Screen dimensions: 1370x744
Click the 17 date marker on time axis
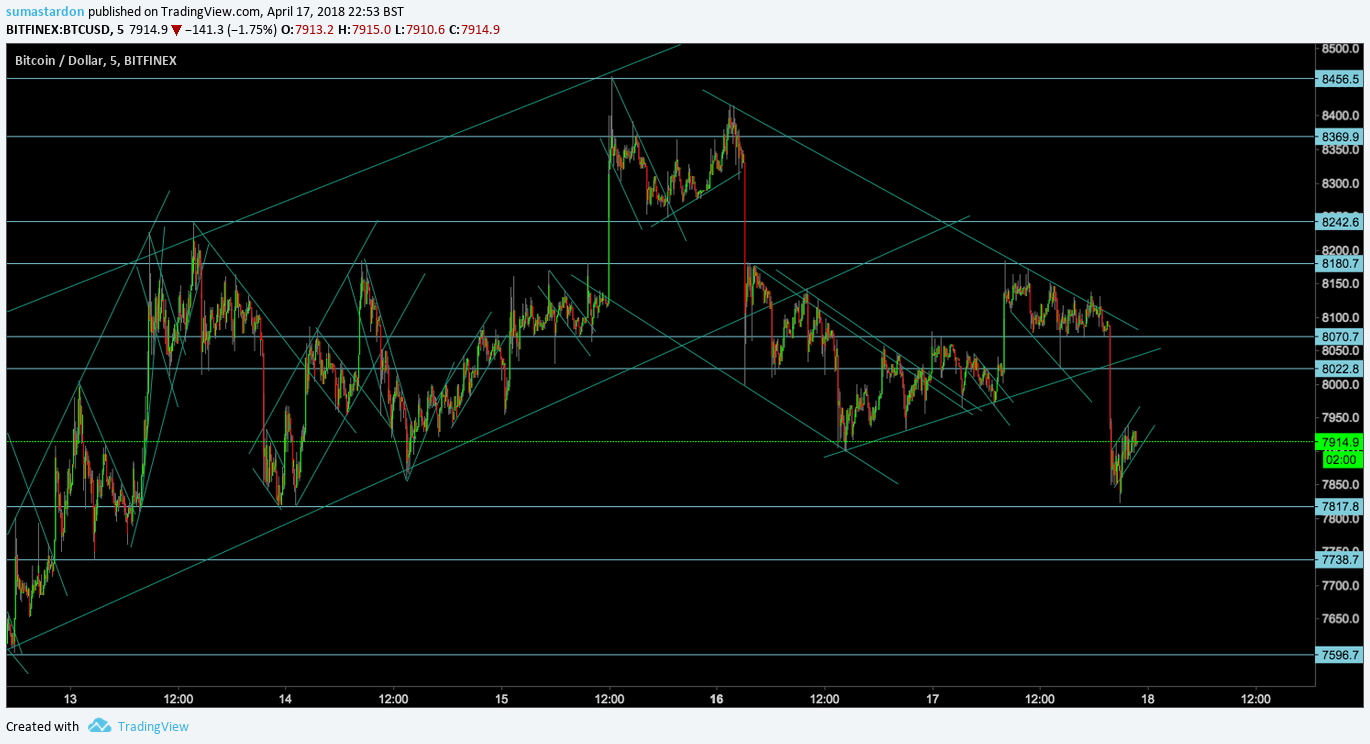click(x=932, y=699)
